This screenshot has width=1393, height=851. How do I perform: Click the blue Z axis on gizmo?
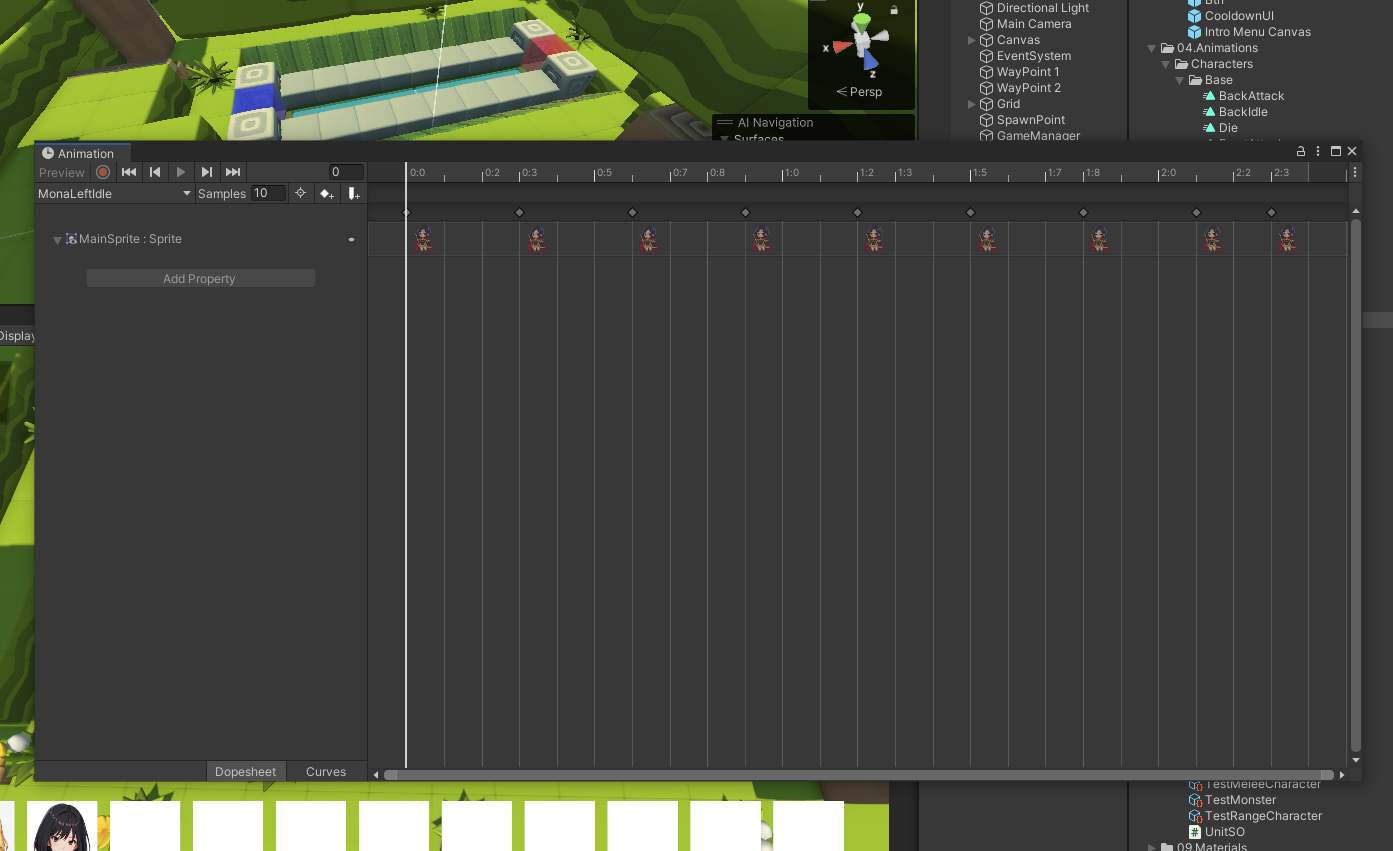(872, 61)
